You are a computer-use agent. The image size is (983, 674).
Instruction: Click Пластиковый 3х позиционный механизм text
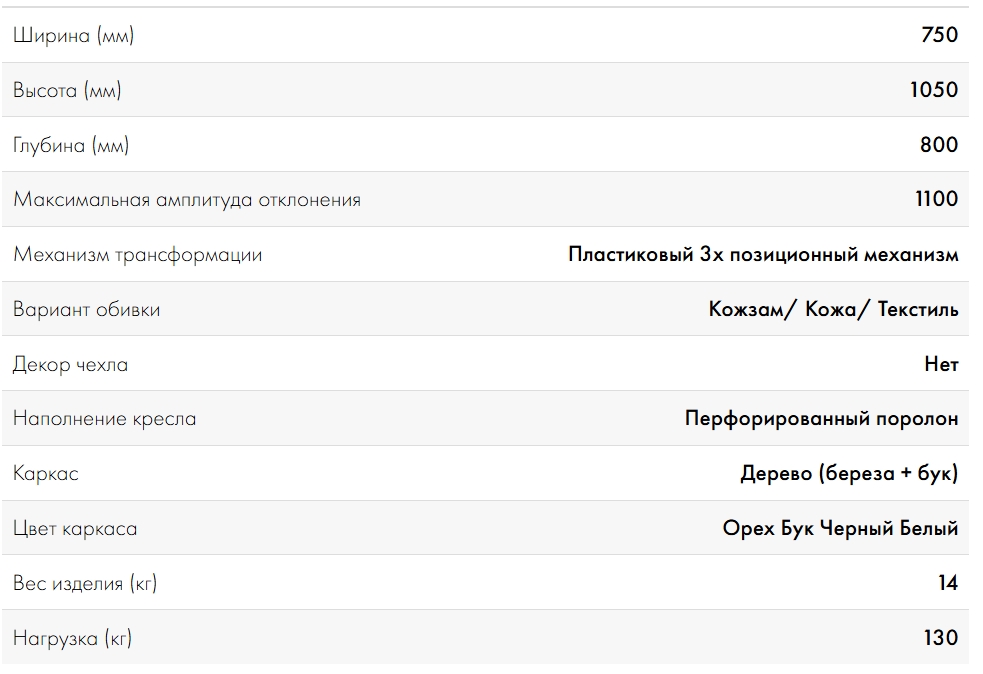point(763,254)
